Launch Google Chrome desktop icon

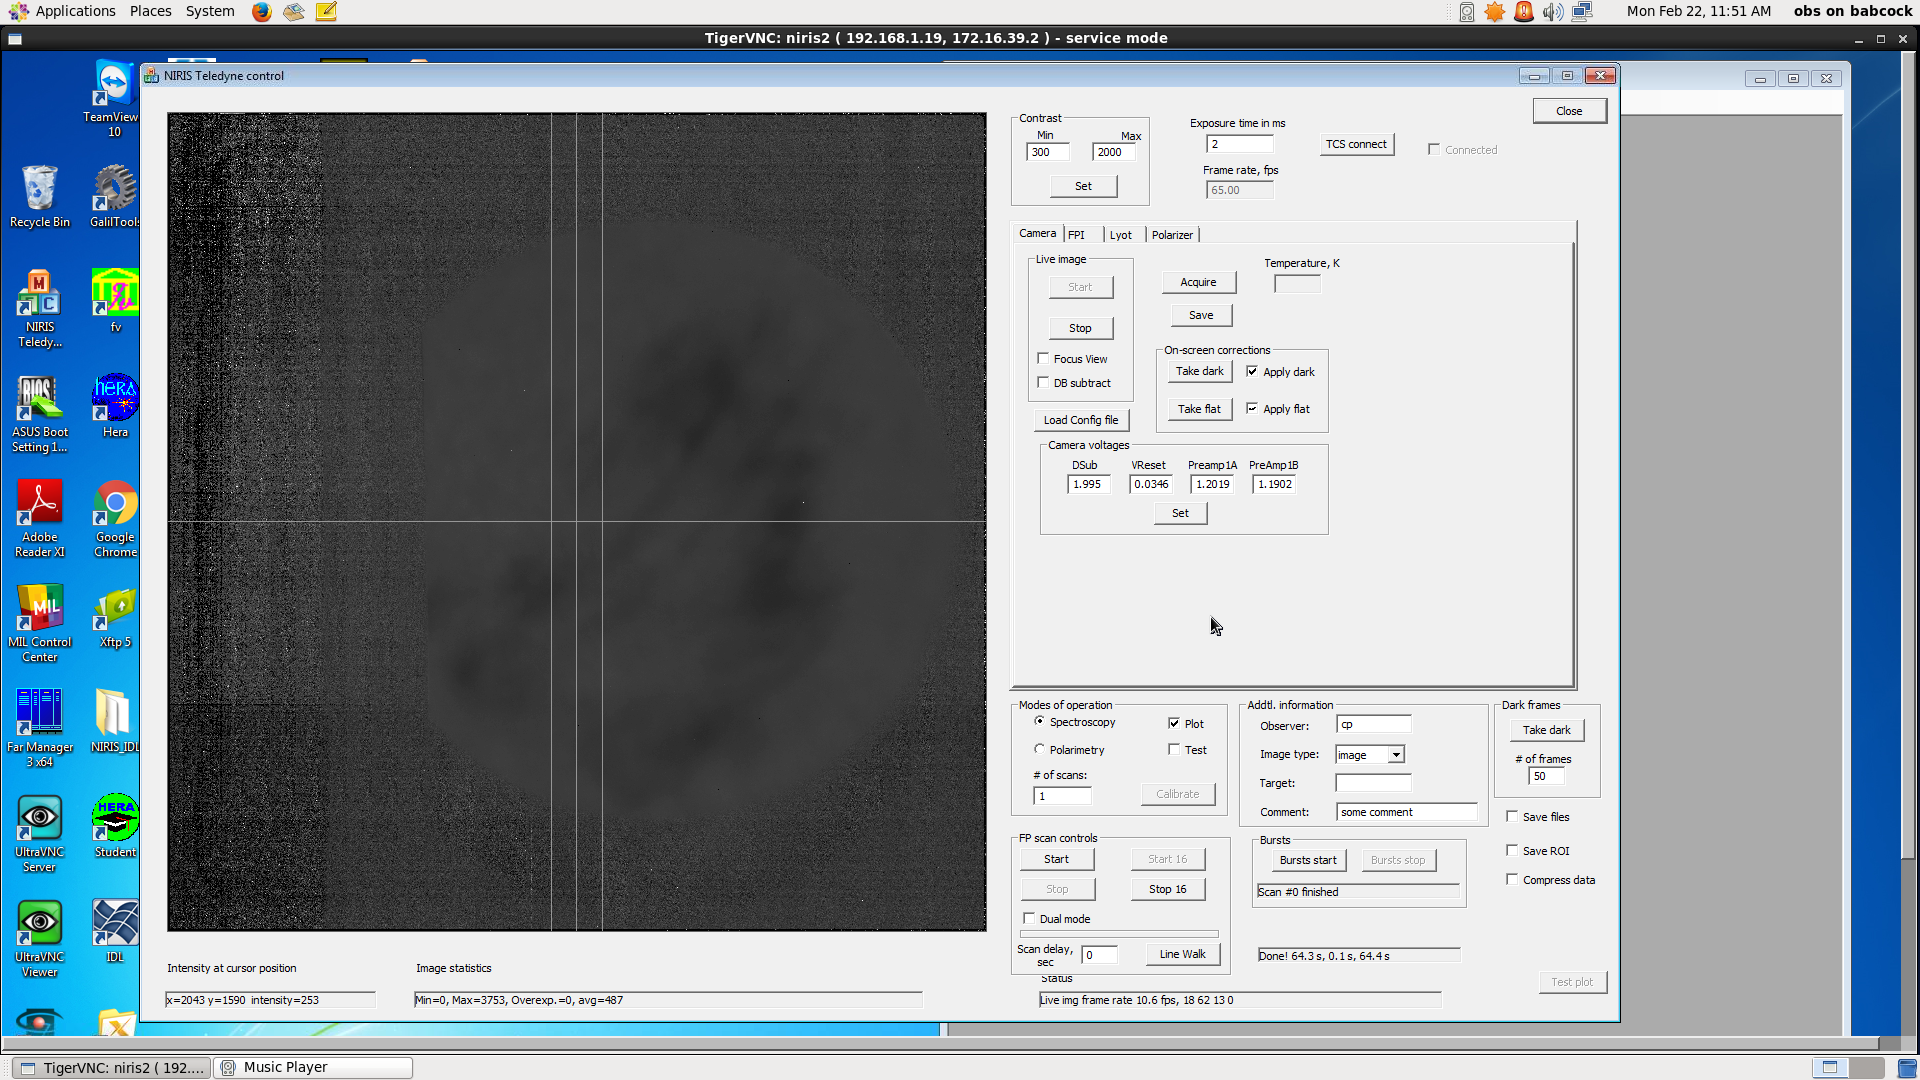[115, 519]
